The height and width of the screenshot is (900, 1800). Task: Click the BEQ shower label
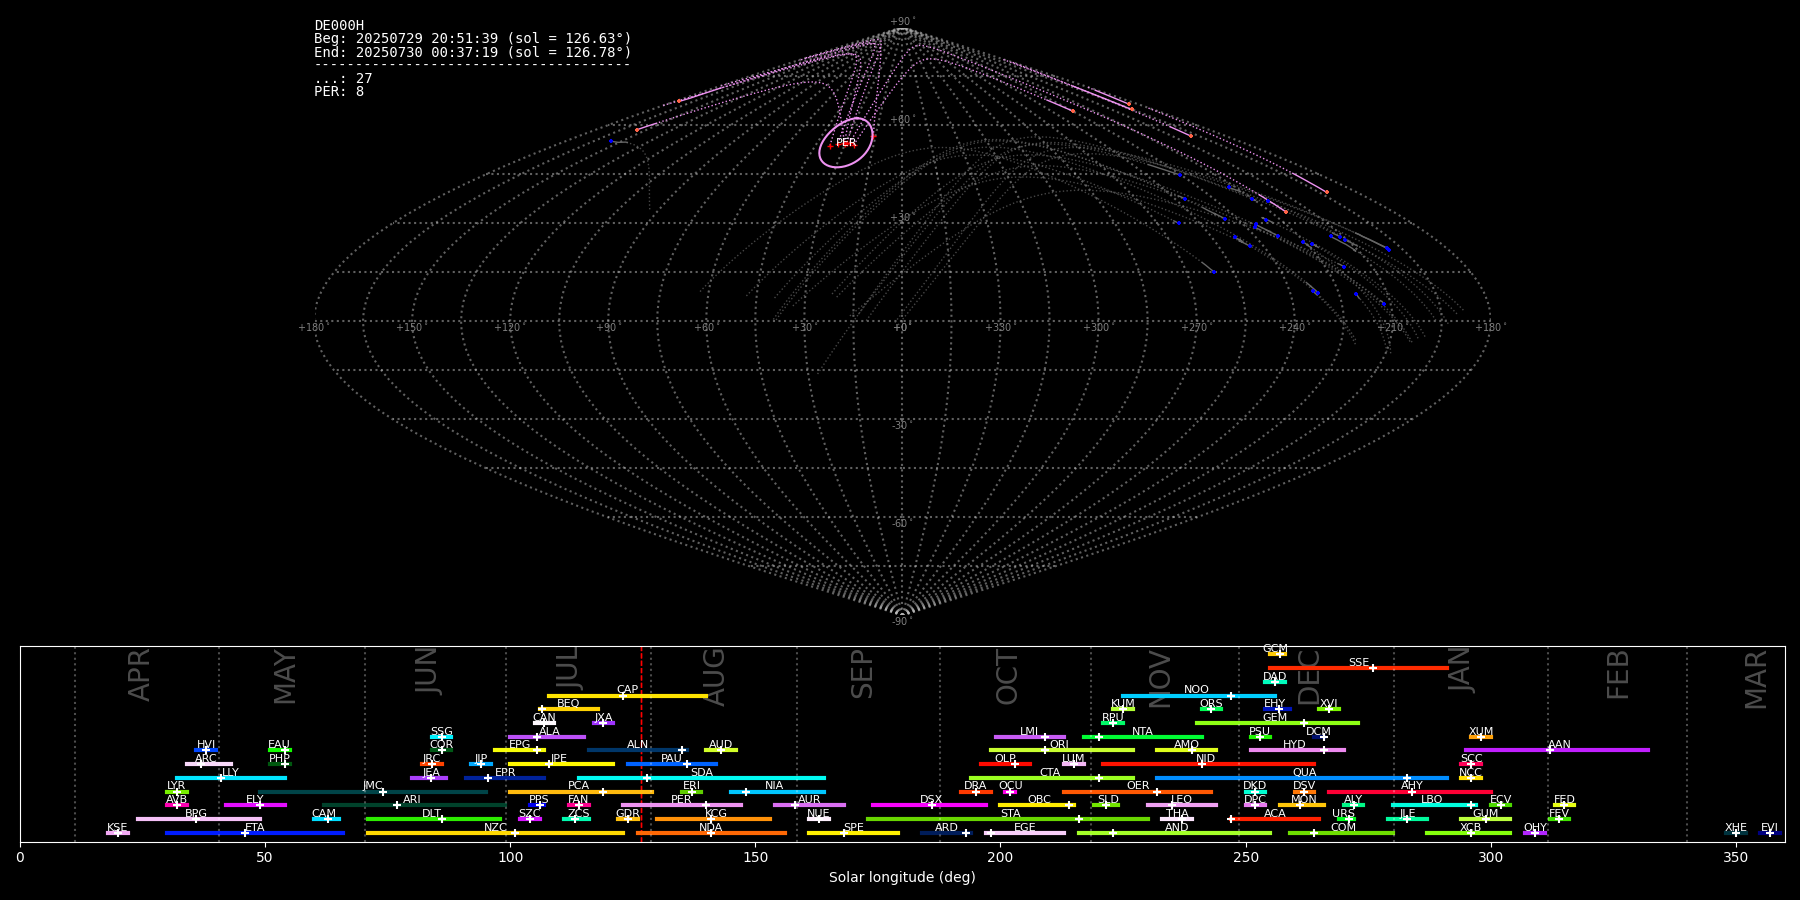pyautogui.click(x=568, y=704)
